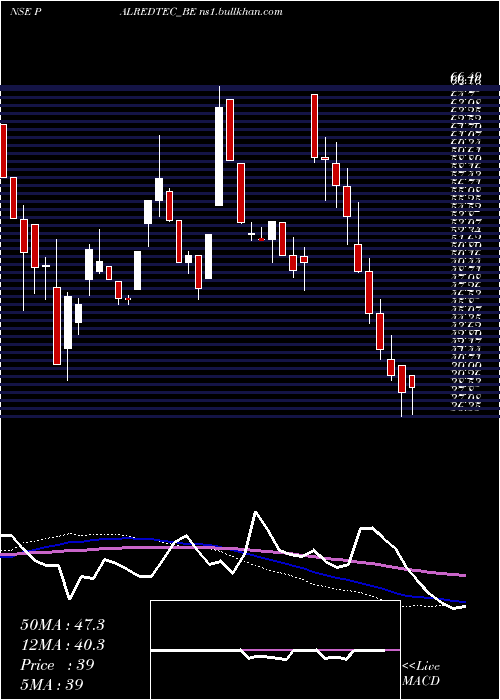Click the 'NSE P' label at top left
Screen dimensions: 500x700
tap(26, 12)
